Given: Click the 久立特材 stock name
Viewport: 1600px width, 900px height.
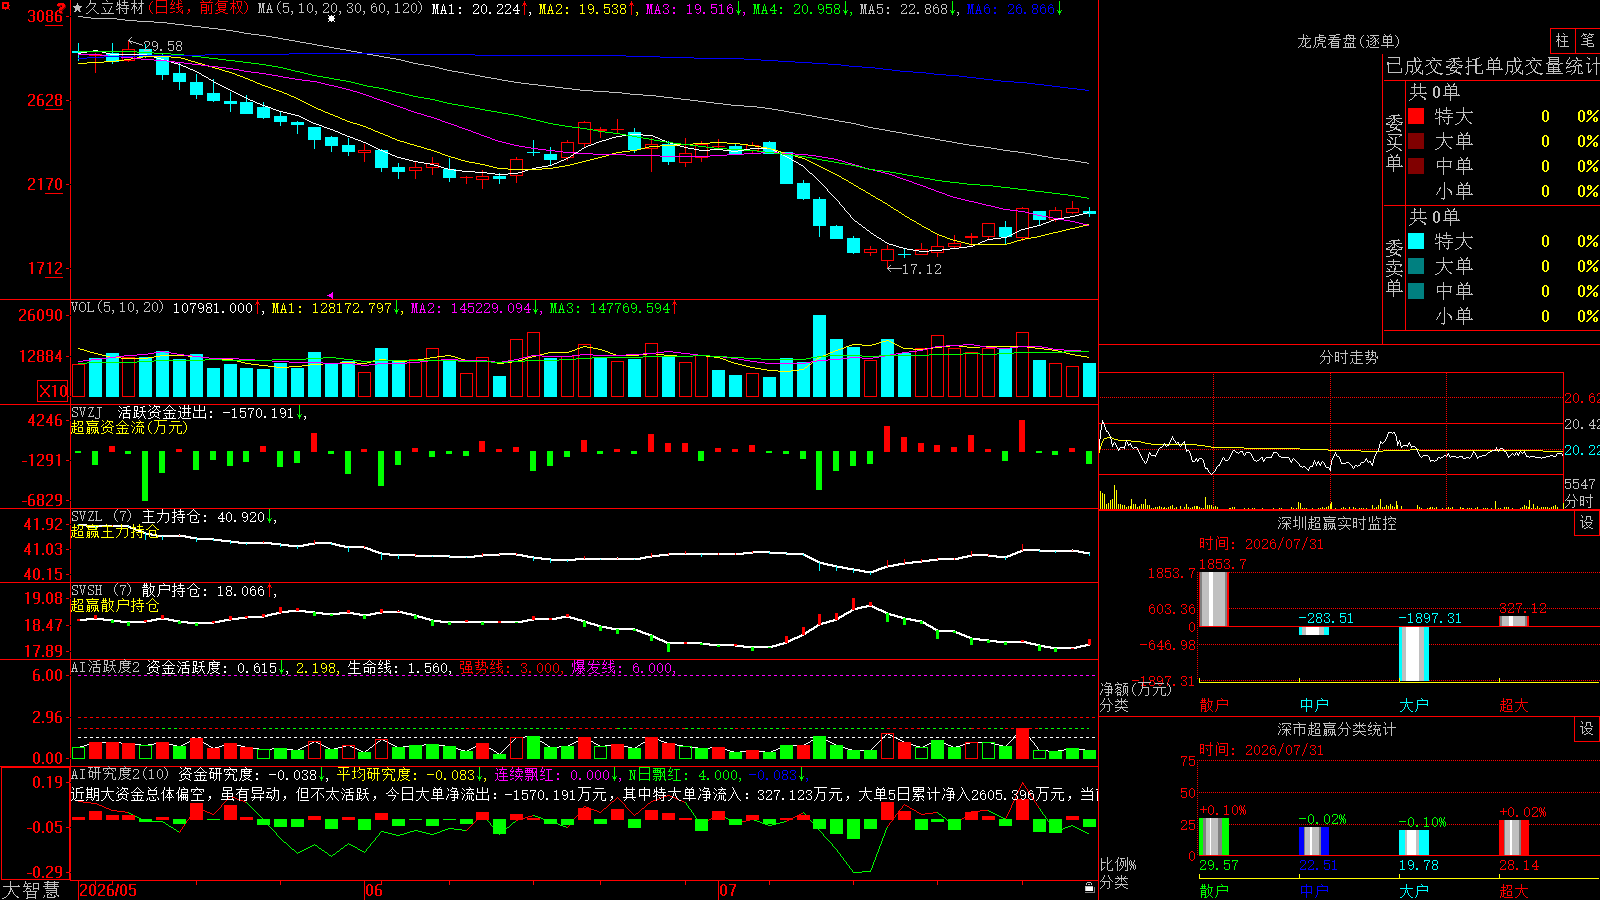Looking at the screenshot, I should [115, 8].
